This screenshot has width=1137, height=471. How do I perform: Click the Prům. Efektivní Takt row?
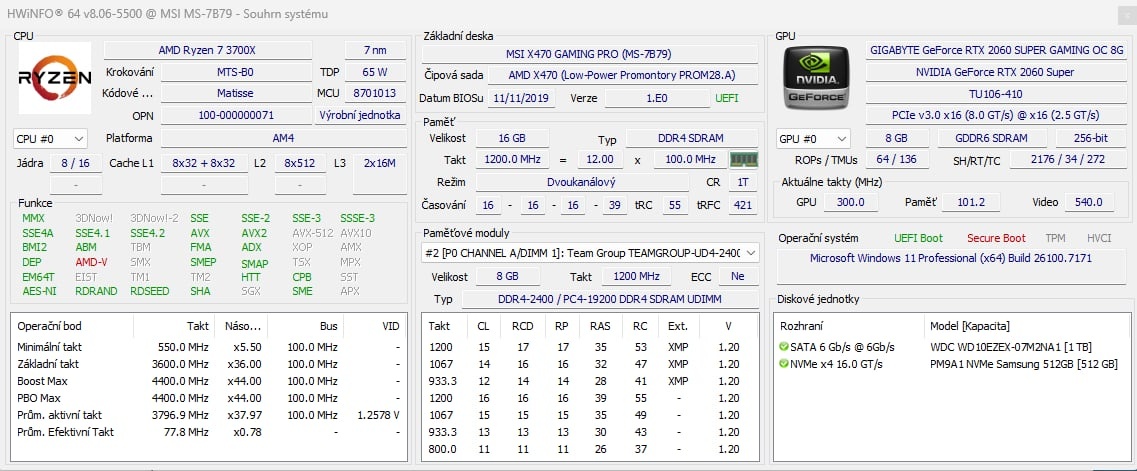tap(209, 432)
